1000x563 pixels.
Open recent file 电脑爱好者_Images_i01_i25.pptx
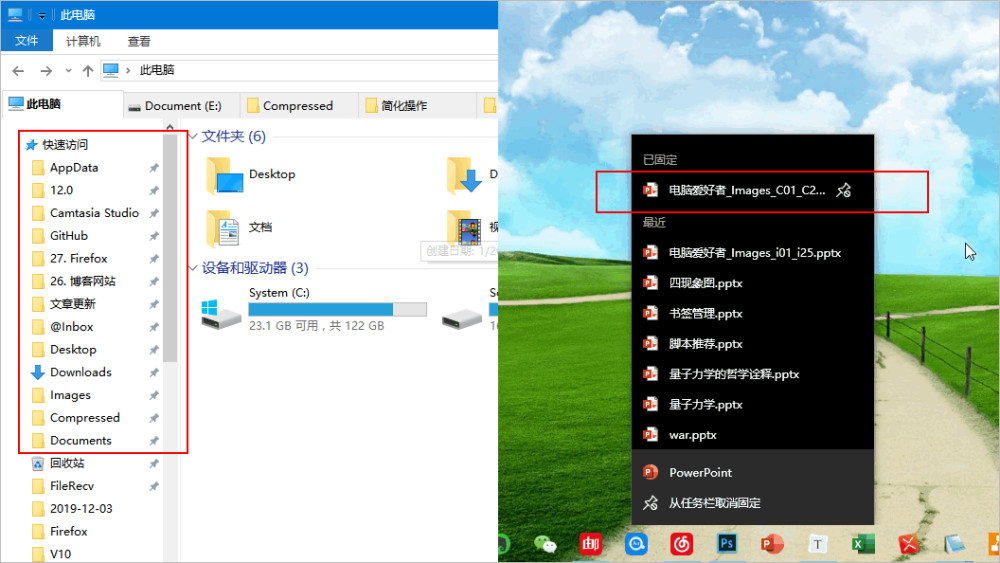click(x=753, y=252)
